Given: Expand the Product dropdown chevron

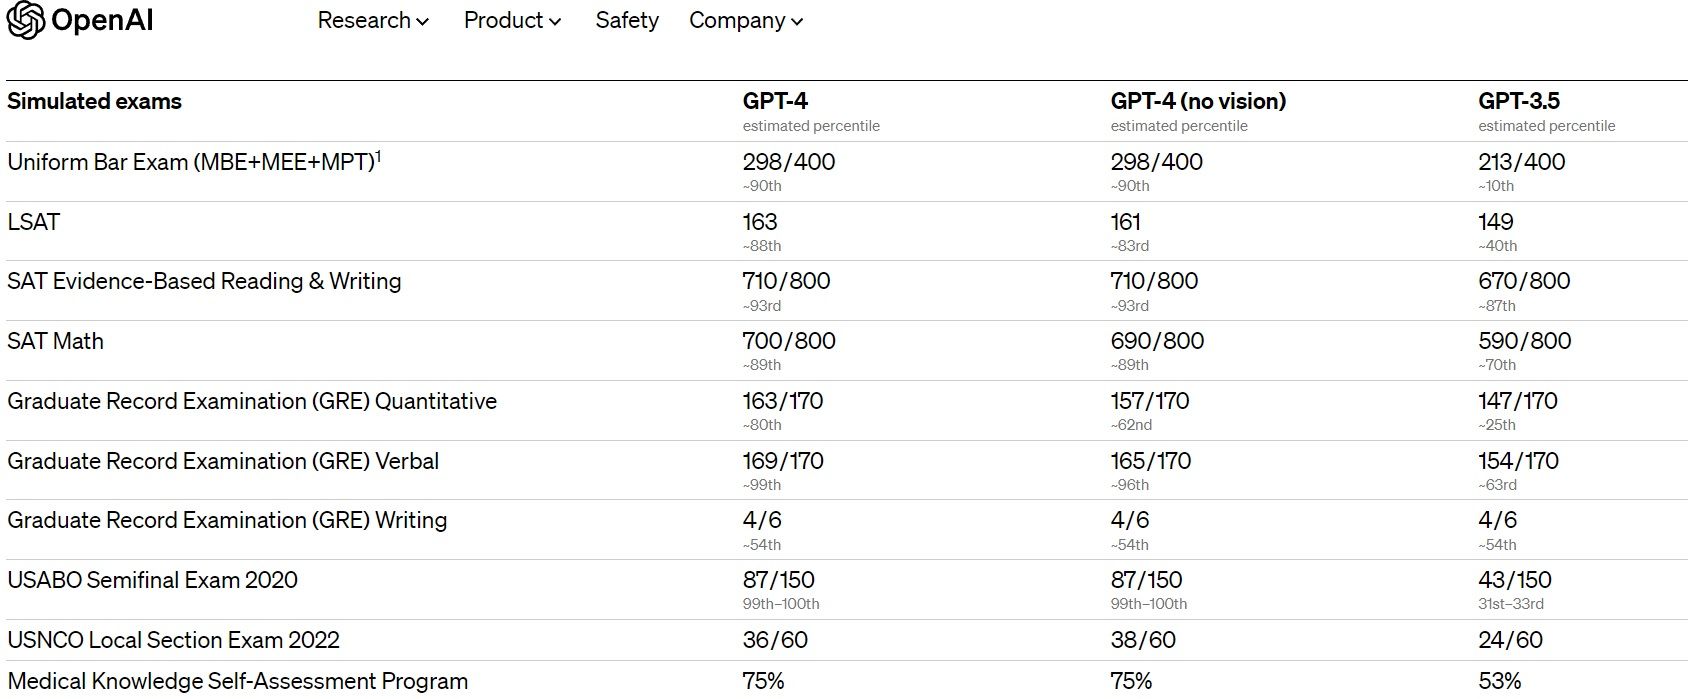Looking at the screenshot, I should point(555,22).
